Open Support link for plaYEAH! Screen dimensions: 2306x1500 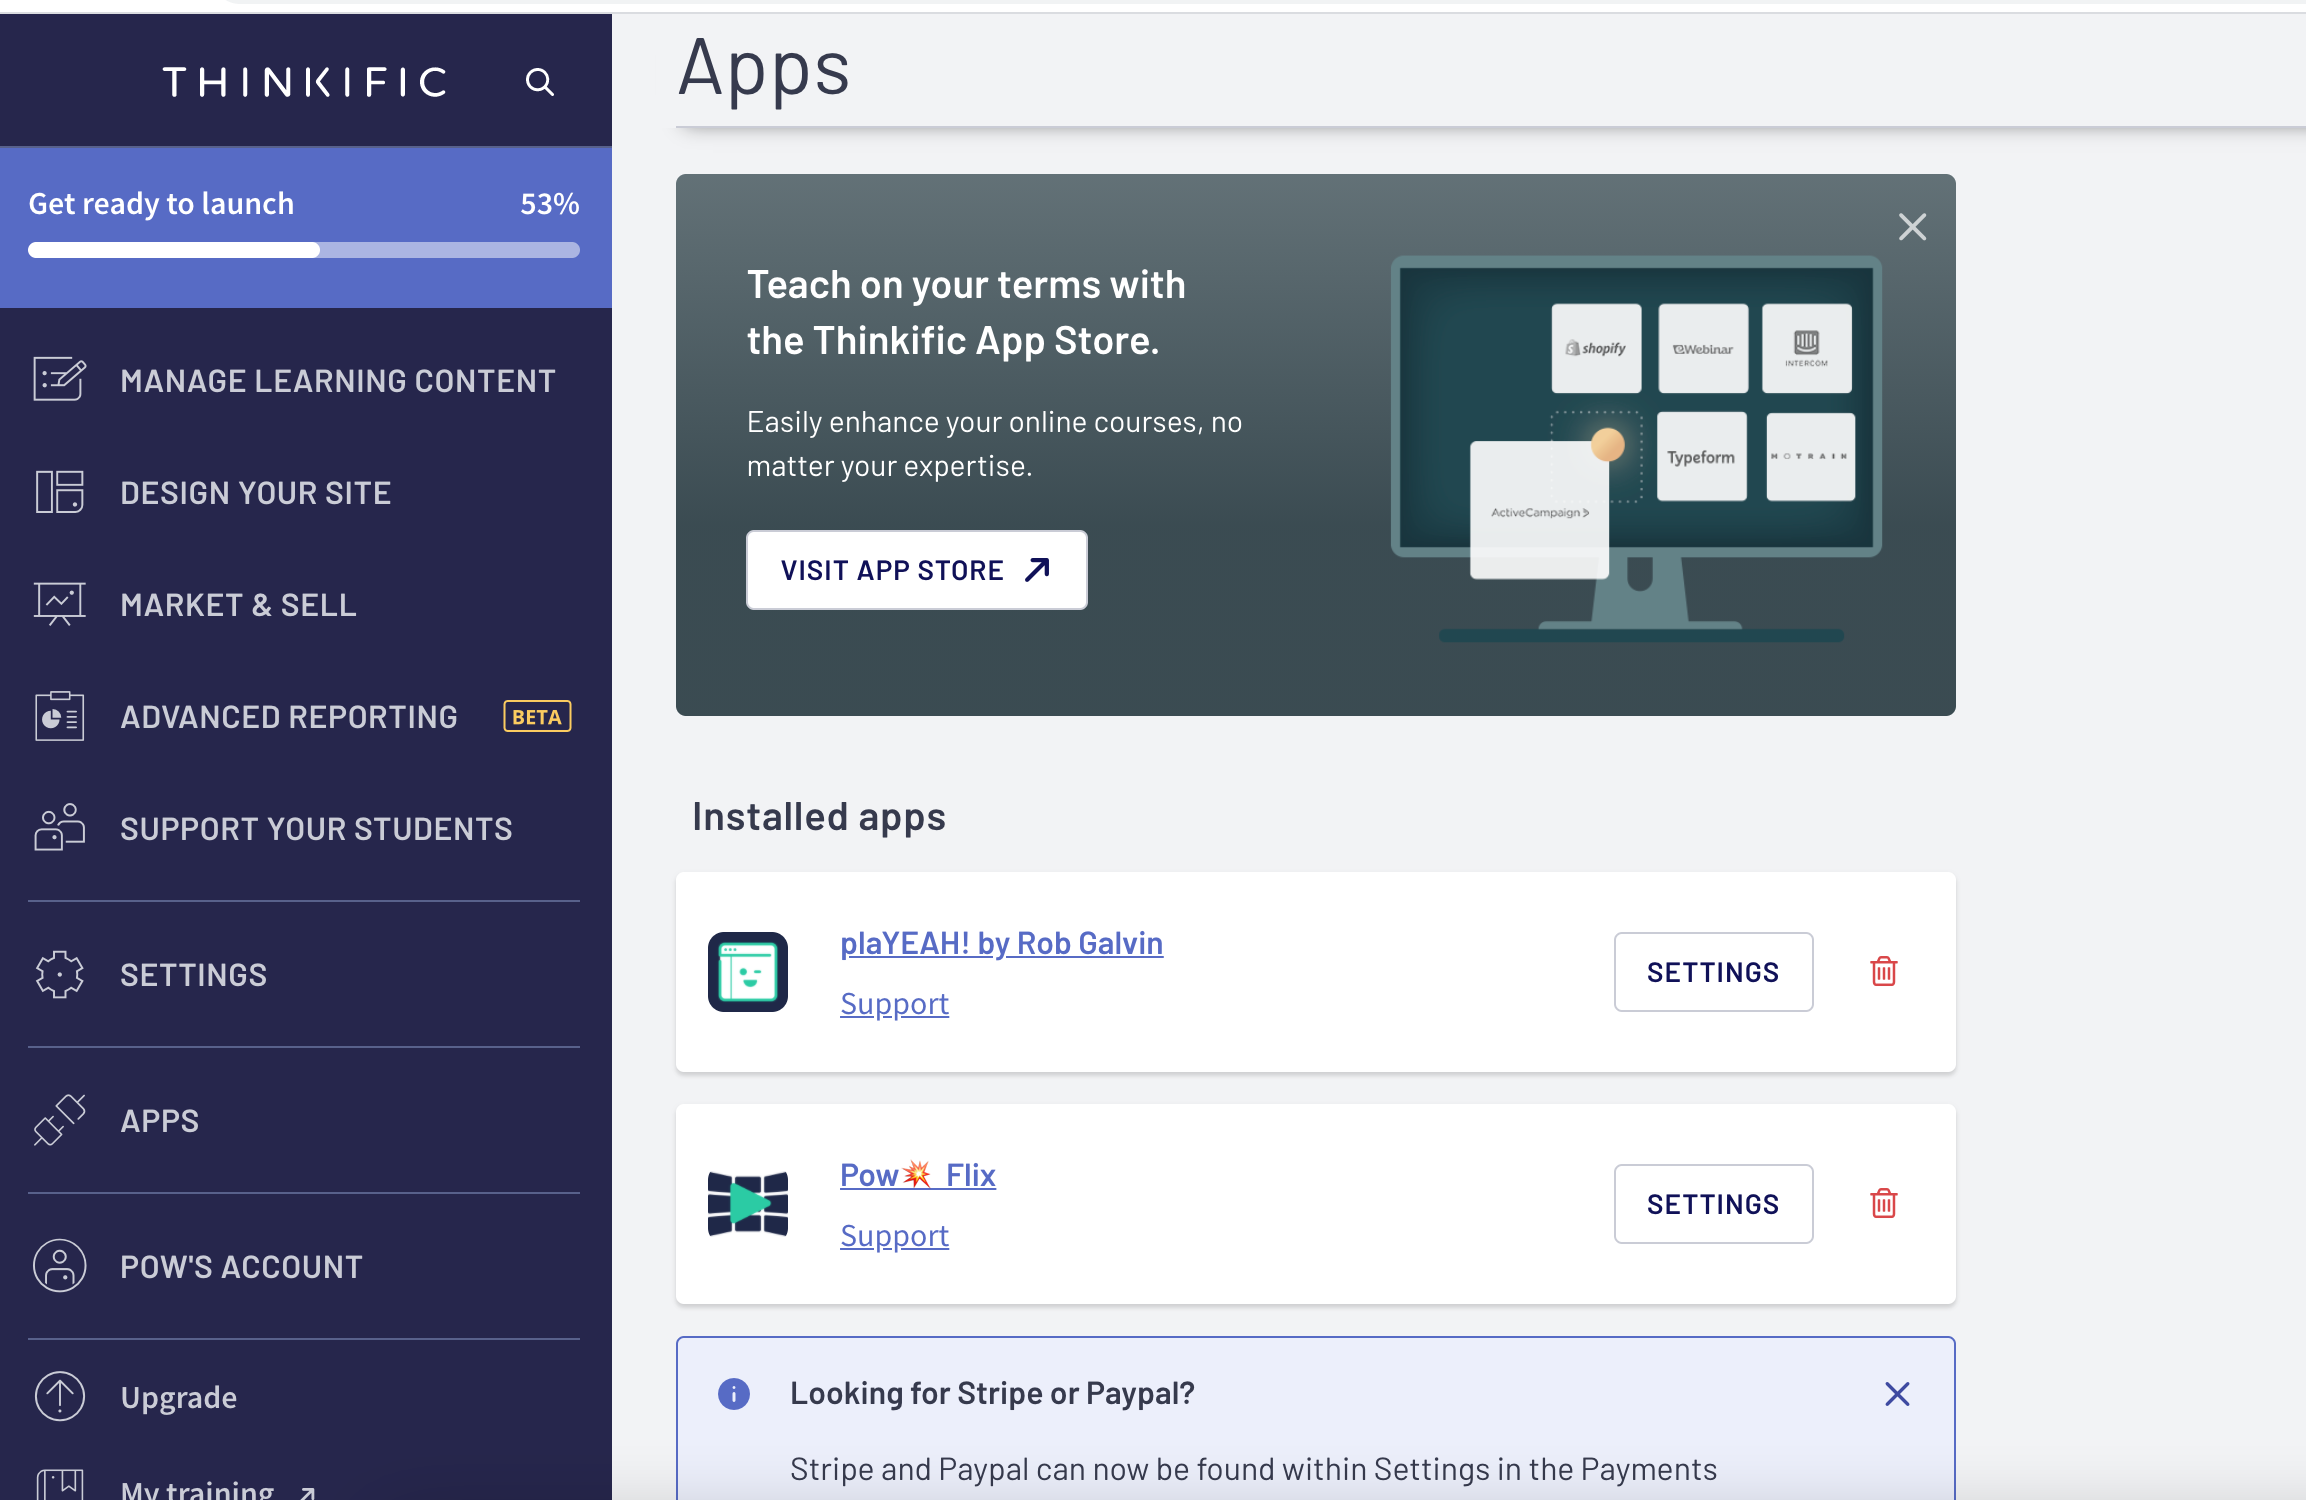(x=894, y=1004)
